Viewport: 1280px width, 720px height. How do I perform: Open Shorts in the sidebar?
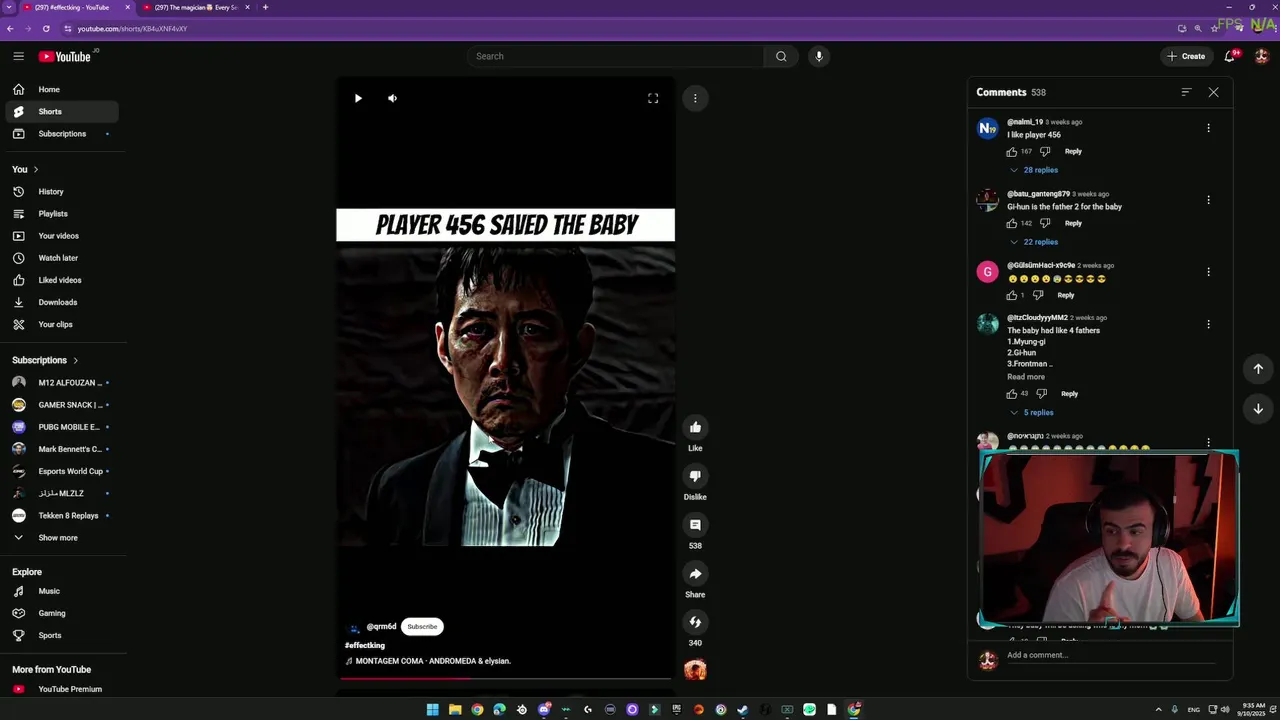coord(60,112)
